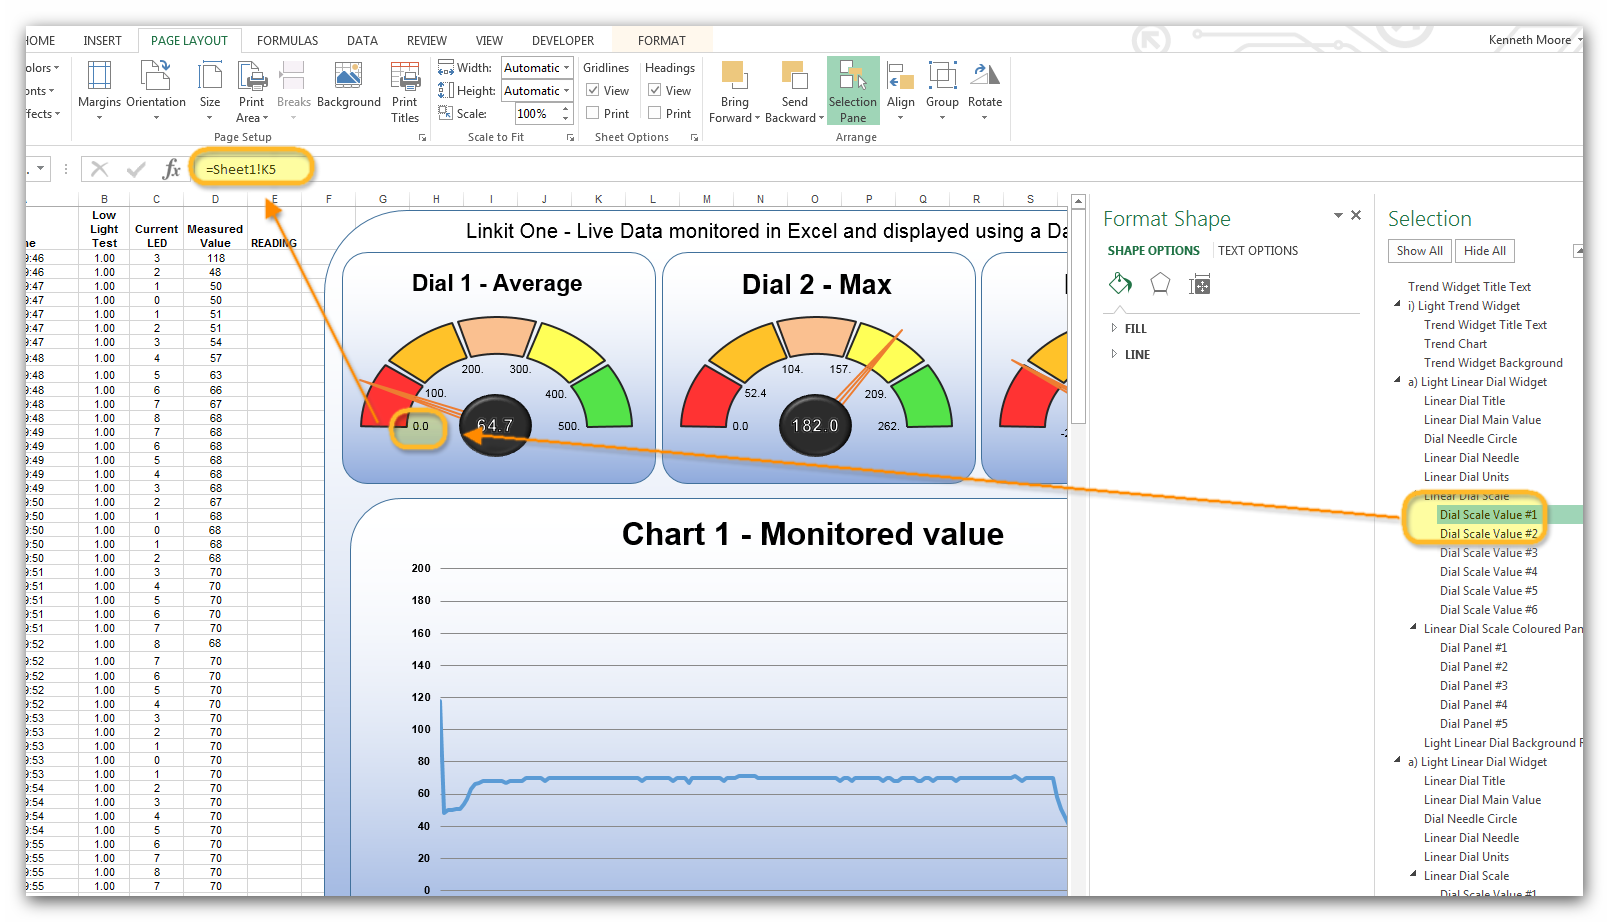Open the DEVELOPER tab

pos(563,40)
